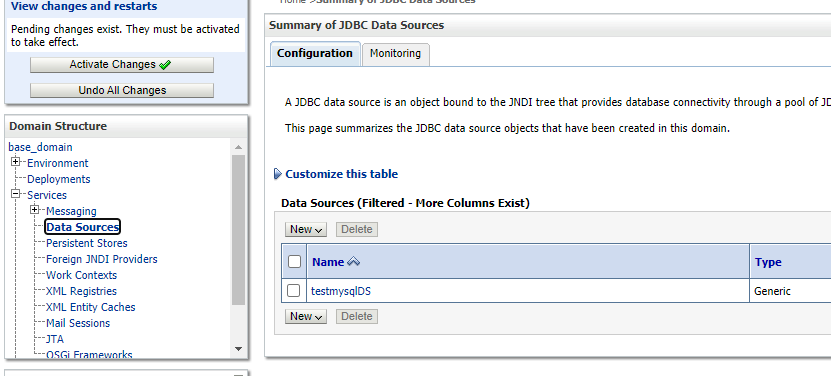This screenshot has width=831, height=376.
Task: Open Environment in Domain Structure
Action: coord(58,163)
